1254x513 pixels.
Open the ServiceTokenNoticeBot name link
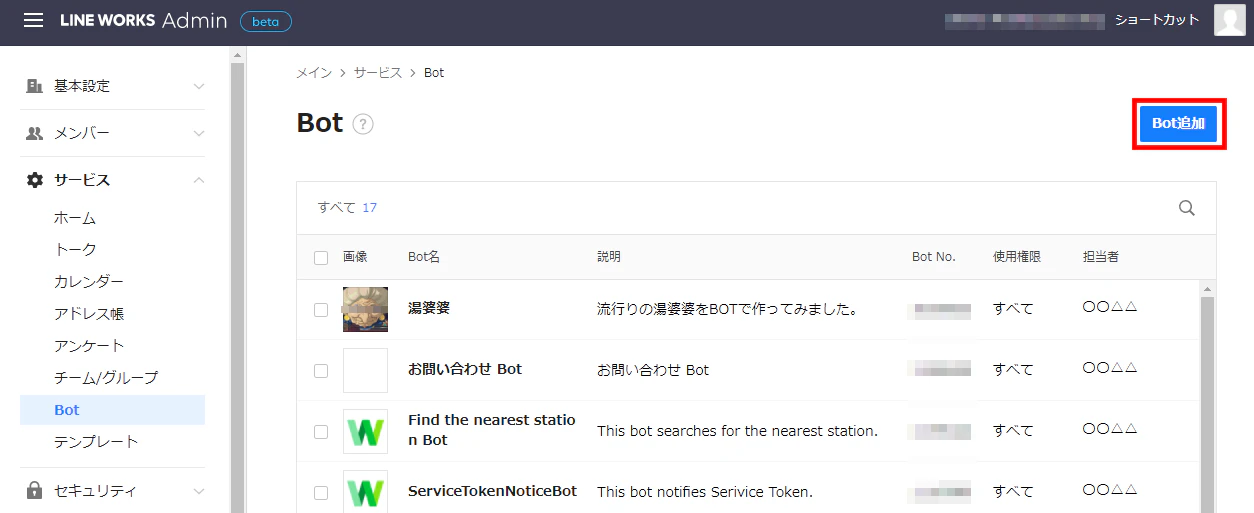[x=492, y=491]
